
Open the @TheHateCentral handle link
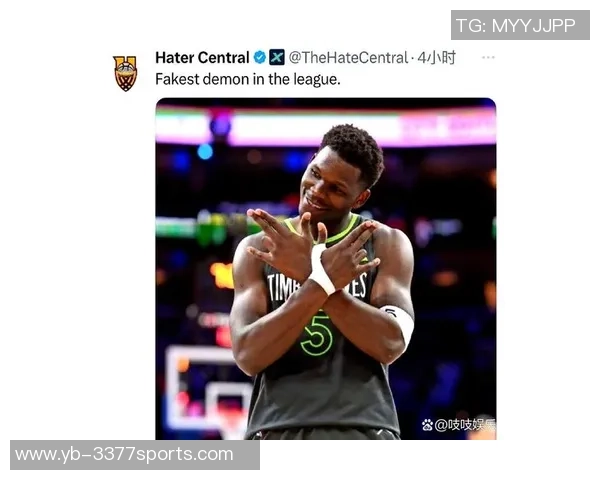pos(348,58)
